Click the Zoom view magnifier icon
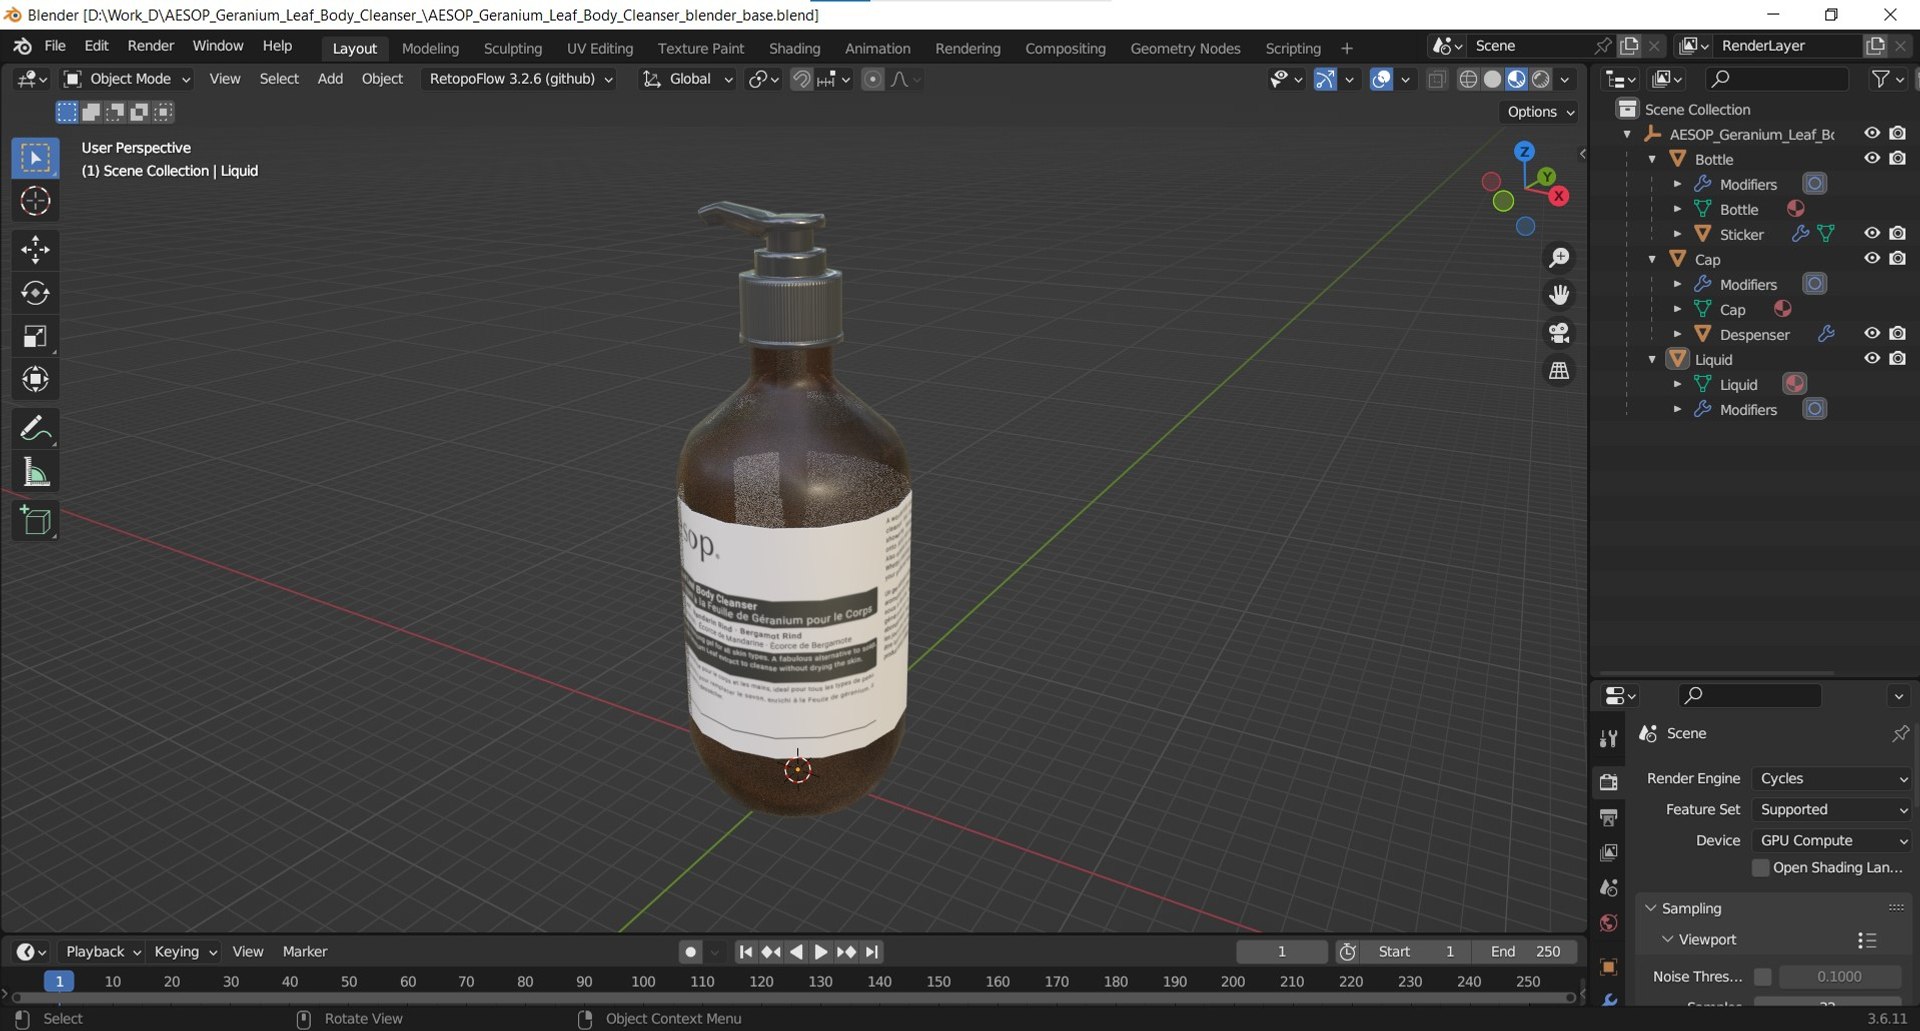Screen dimensions: 1920x1031 pyautogui.click(x=1559, y=258)
